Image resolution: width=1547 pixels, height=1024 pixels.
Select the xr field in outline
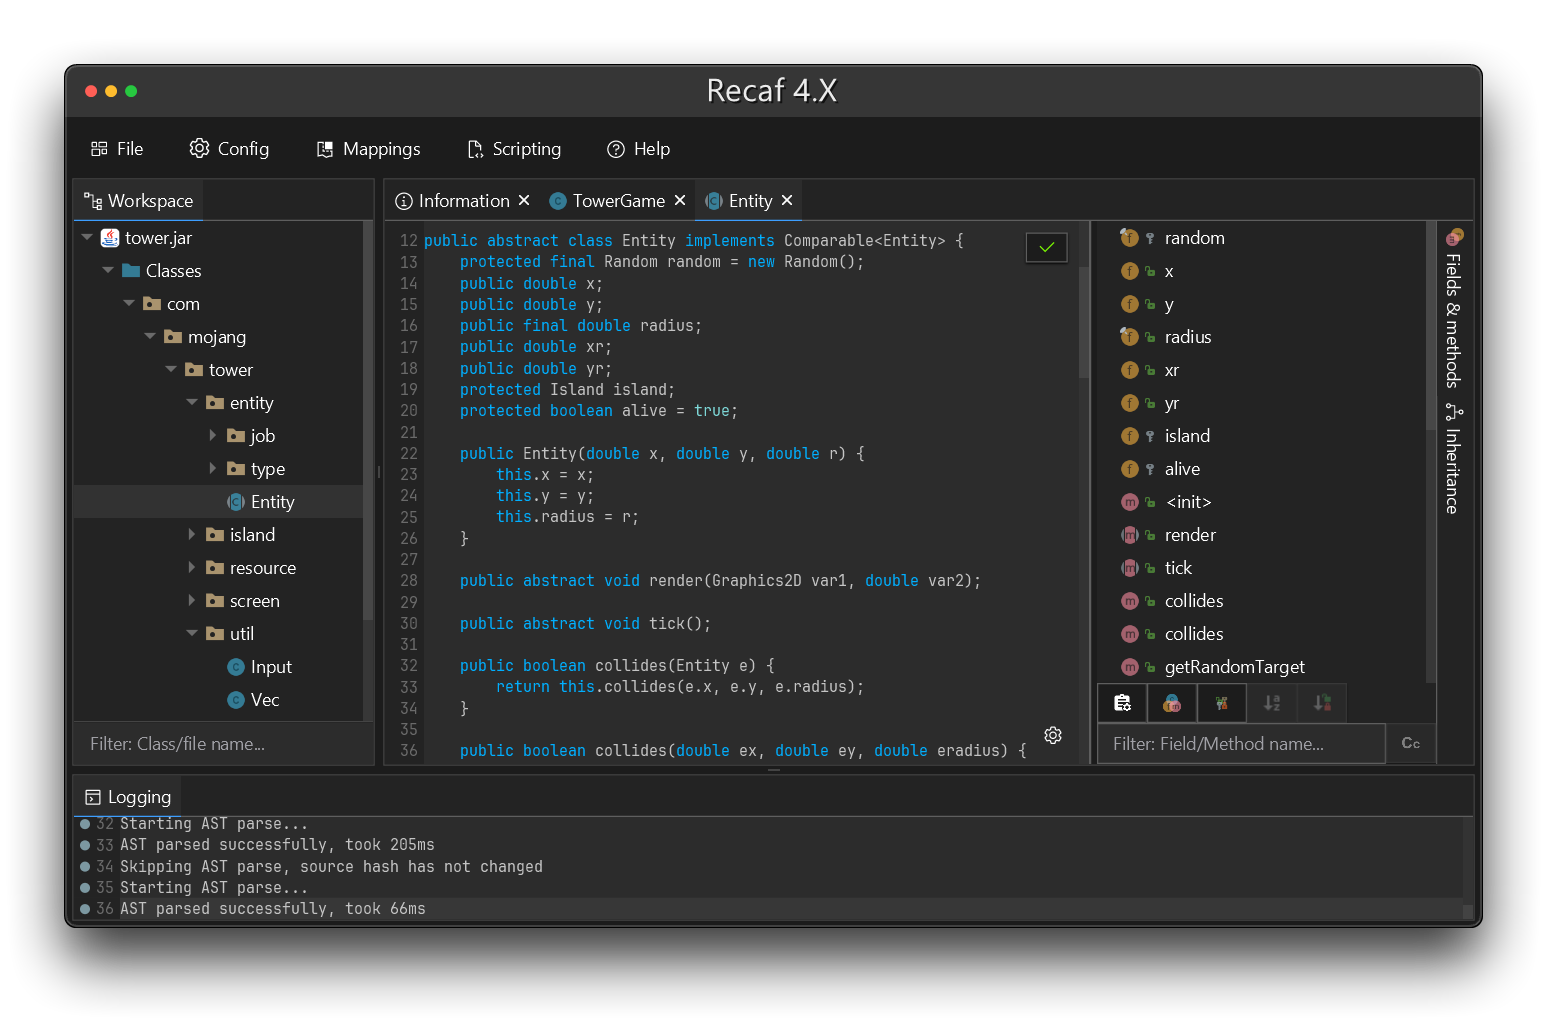[x=1260, y=370]
